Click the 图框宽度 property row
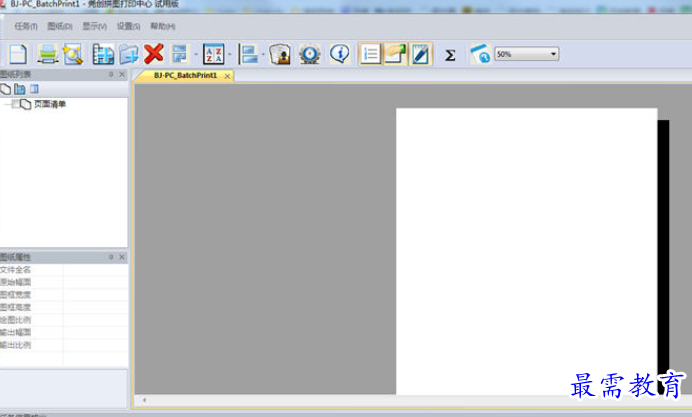The height and width of the screenshot is (417, 692). pos(64,295)
